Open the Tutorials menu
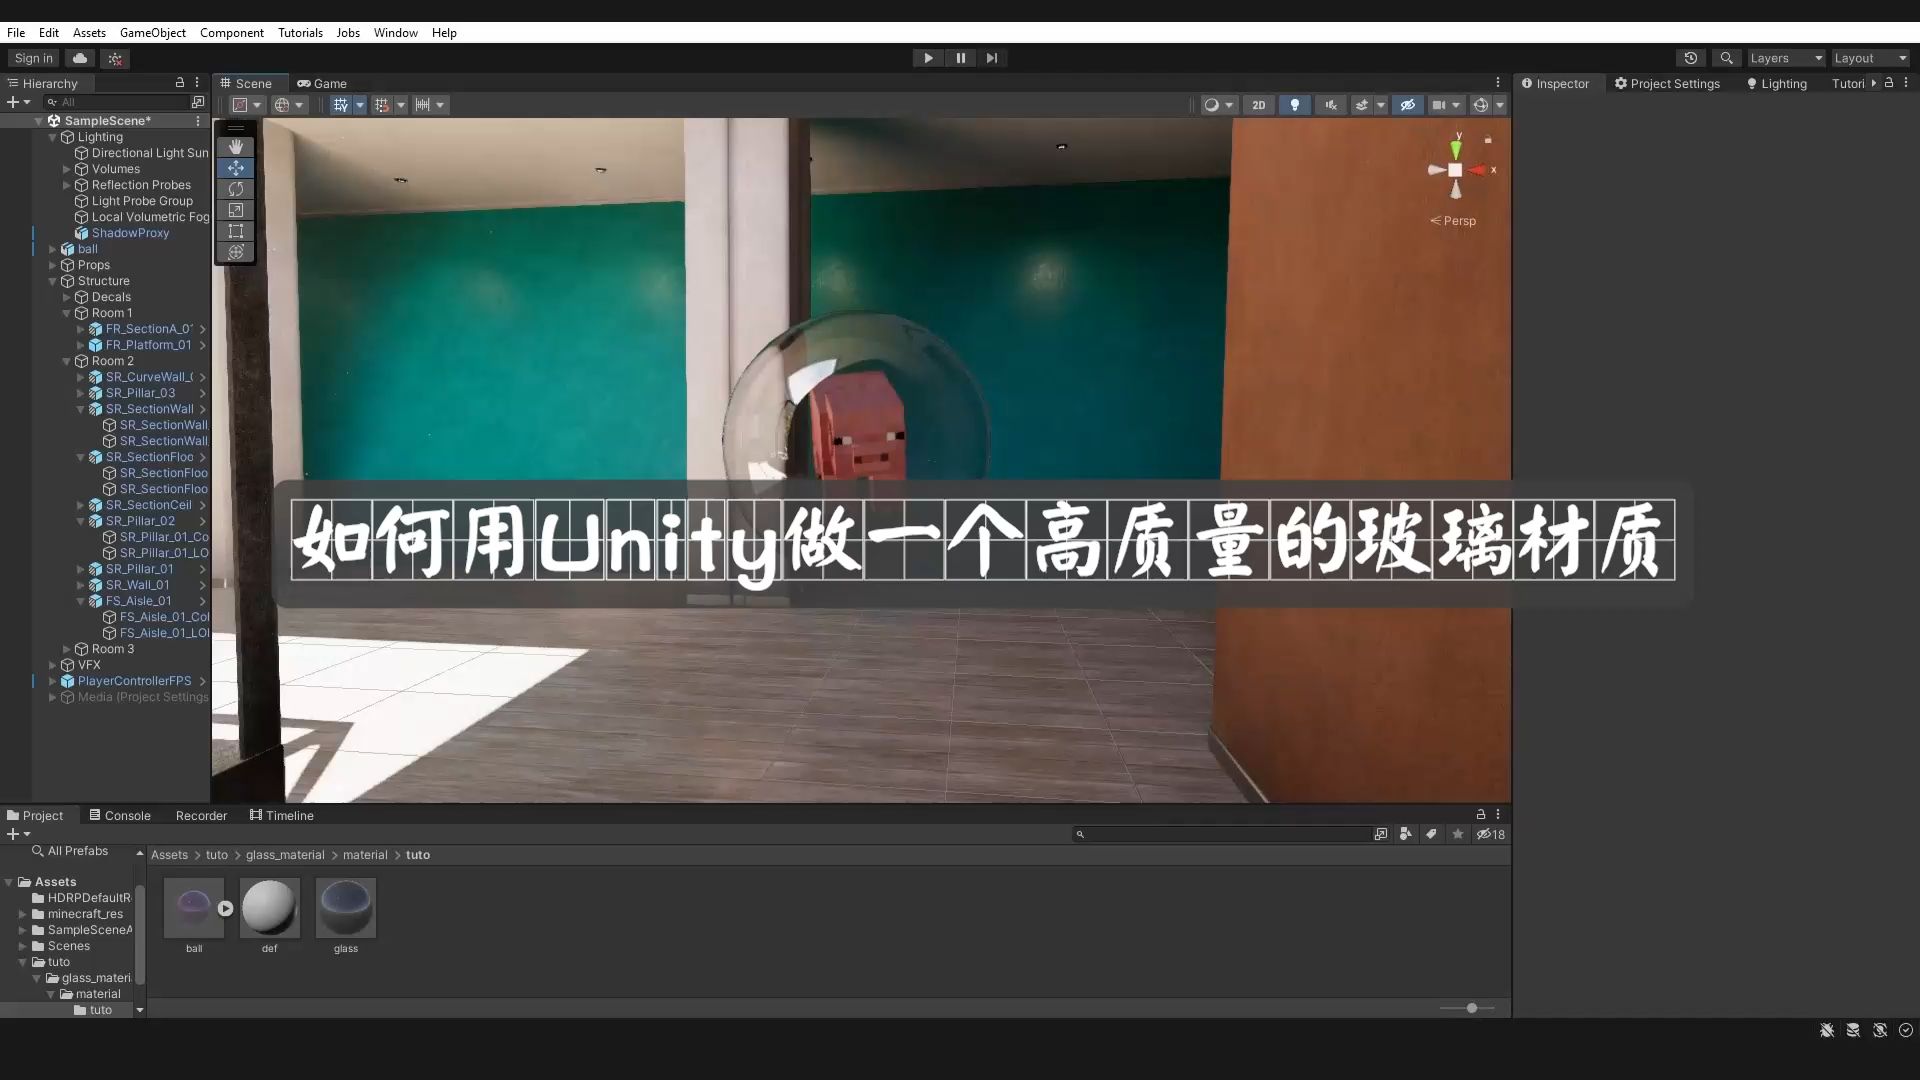This screenshot has height=1080, width=1920. click(300, 33)
